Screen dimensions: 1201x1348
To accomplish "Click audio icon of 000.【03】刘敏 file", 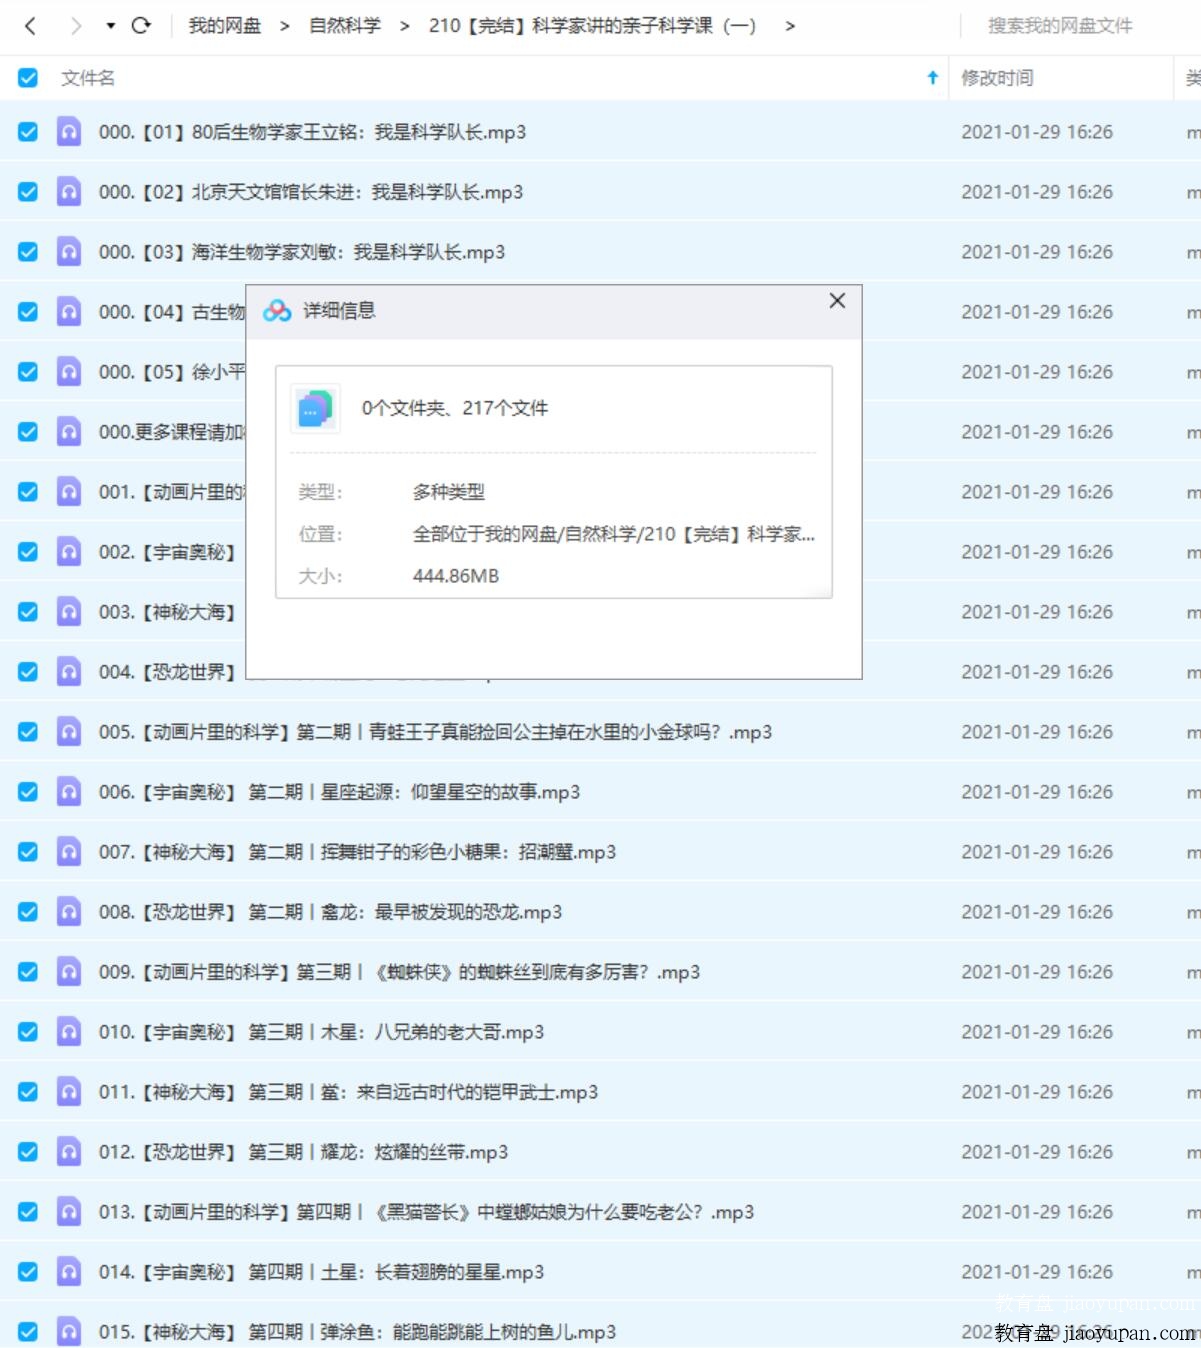I will pyautogui.click(x=69, y=252).
